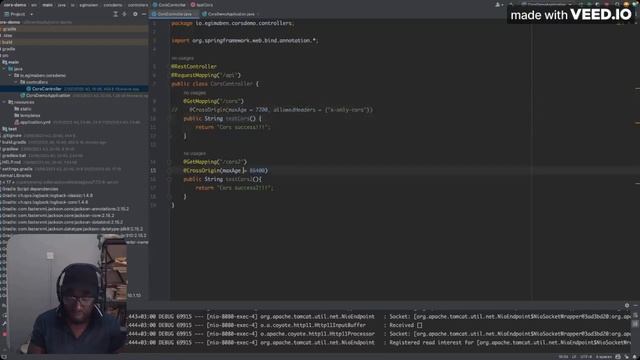
Task: Fold the testCors method from the gutter
Action: click(x=169, y=118)
